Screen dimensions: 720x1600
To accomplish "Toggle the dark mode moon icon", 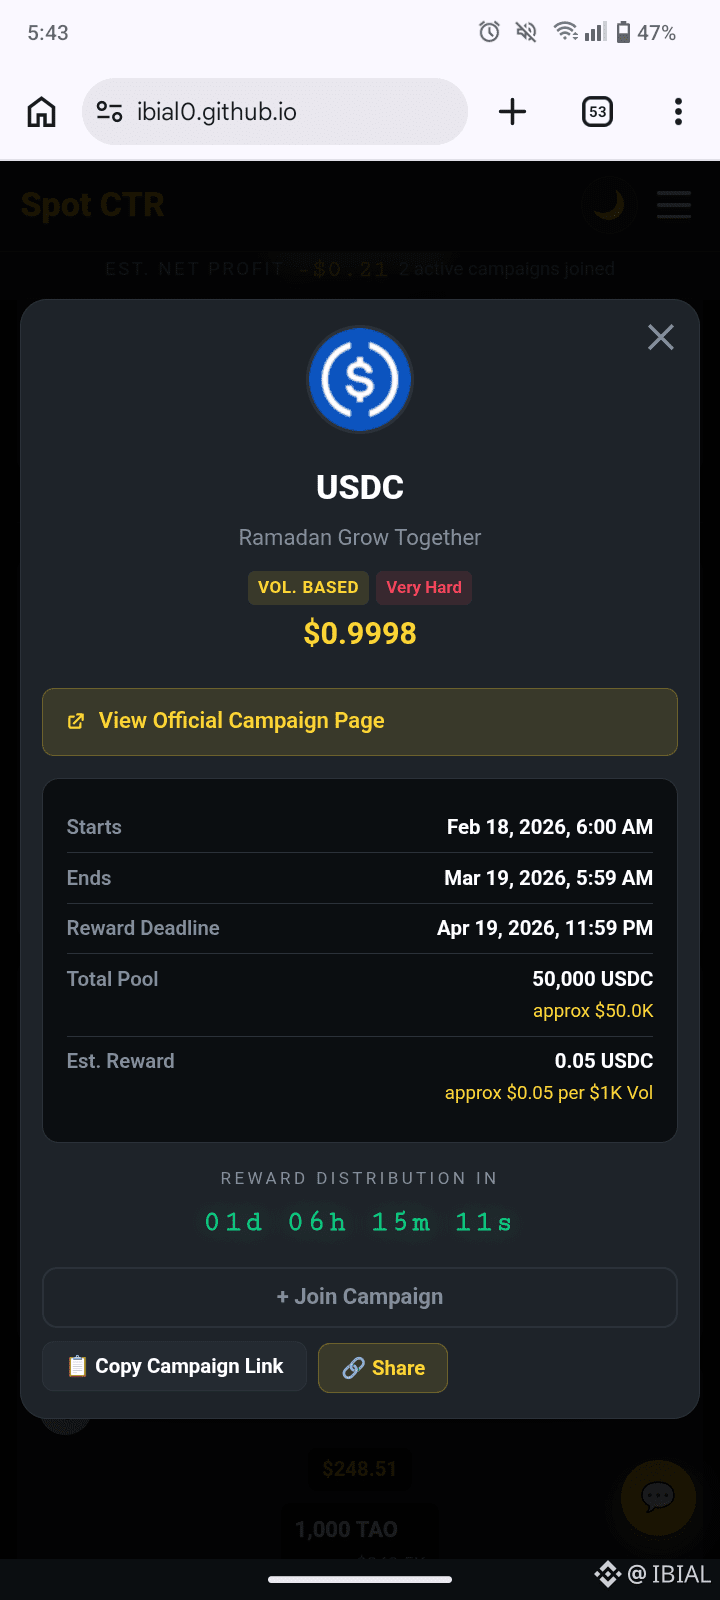I will tap(608, 205).
